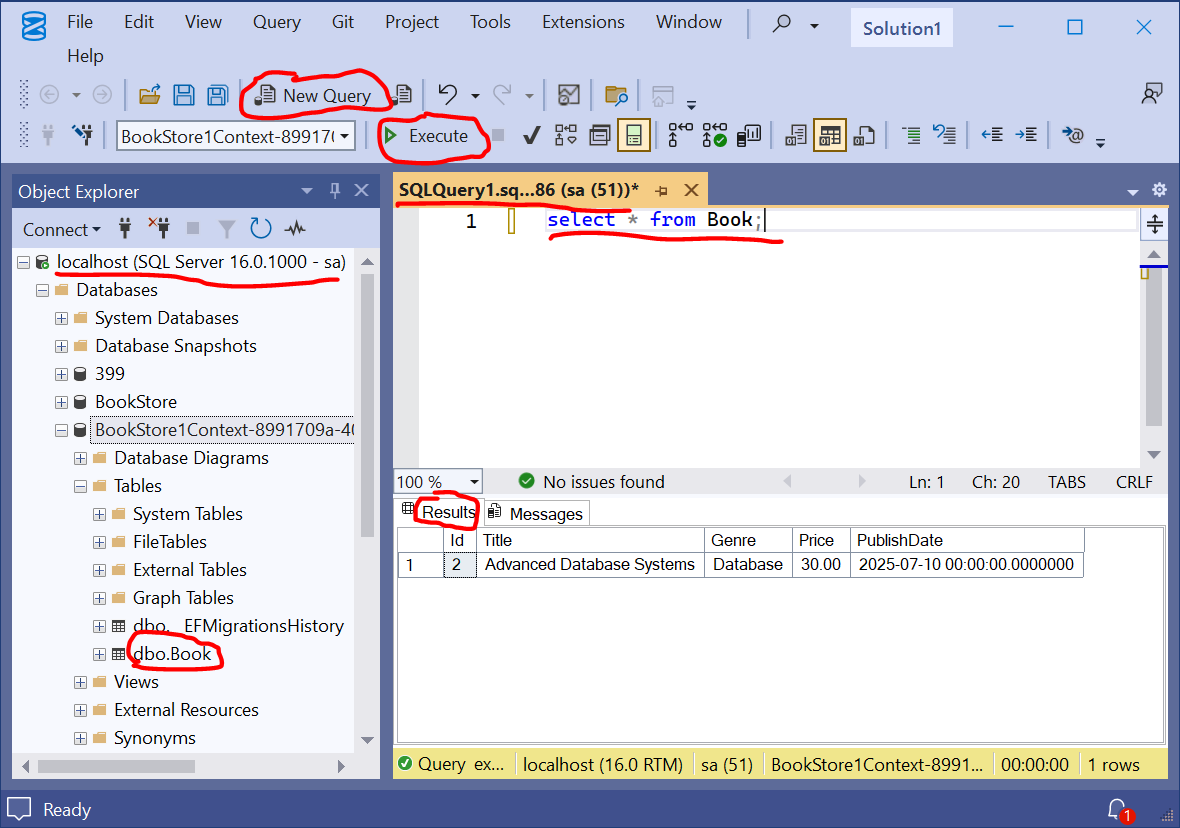Close the SQLQuery1 tab

(x=691, y=190)
